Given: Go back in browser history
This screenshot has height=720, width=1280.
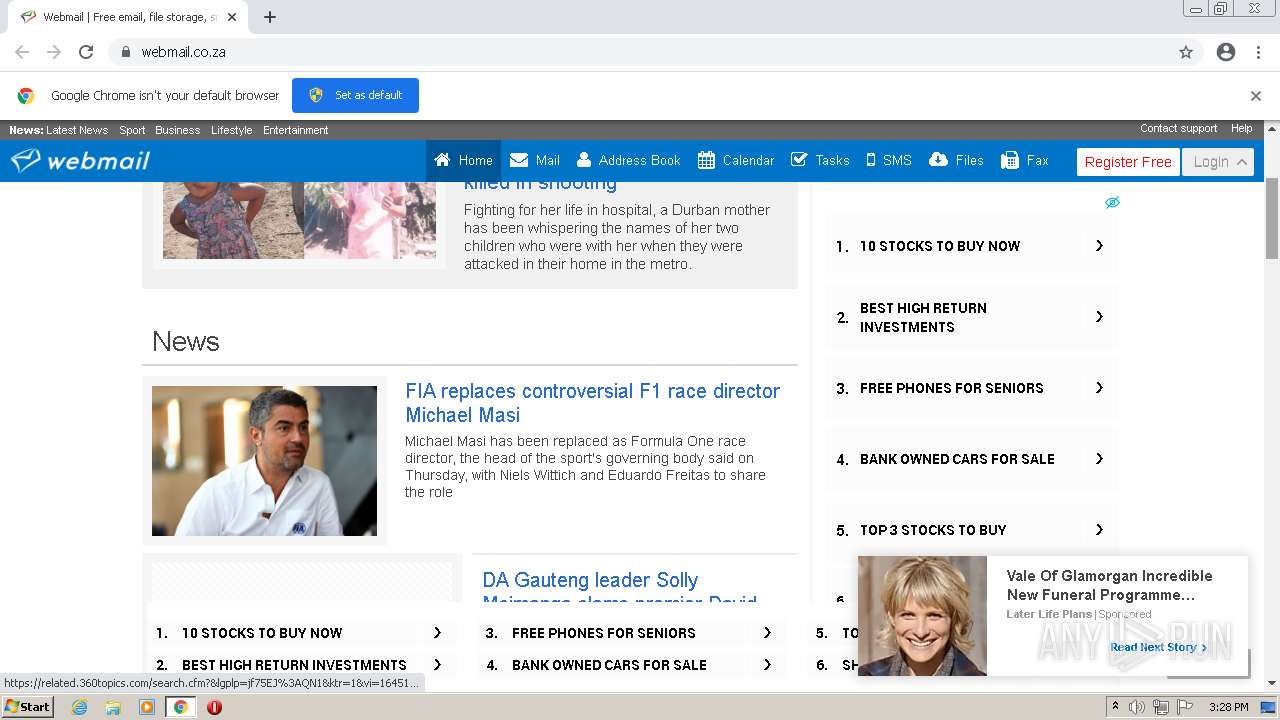Looking at the screenshot, I should point(22,52).
